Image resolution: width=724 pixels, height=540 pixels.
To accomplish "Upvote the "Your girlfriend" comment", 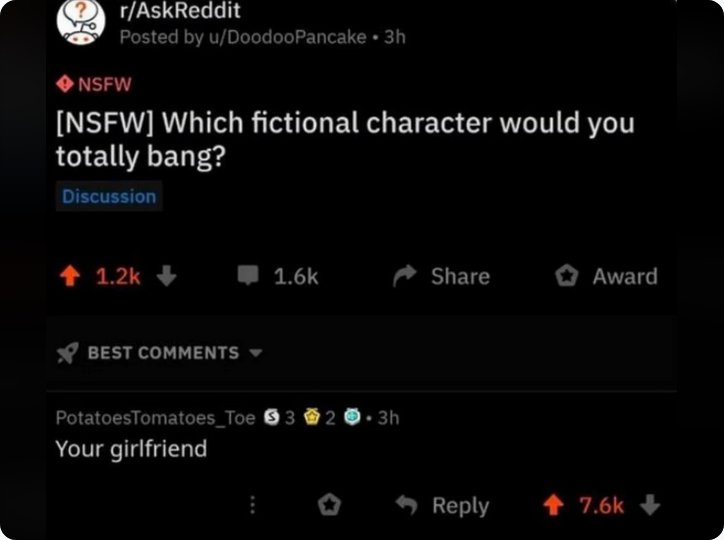I will pyautogui.click(x=553, y=505).
